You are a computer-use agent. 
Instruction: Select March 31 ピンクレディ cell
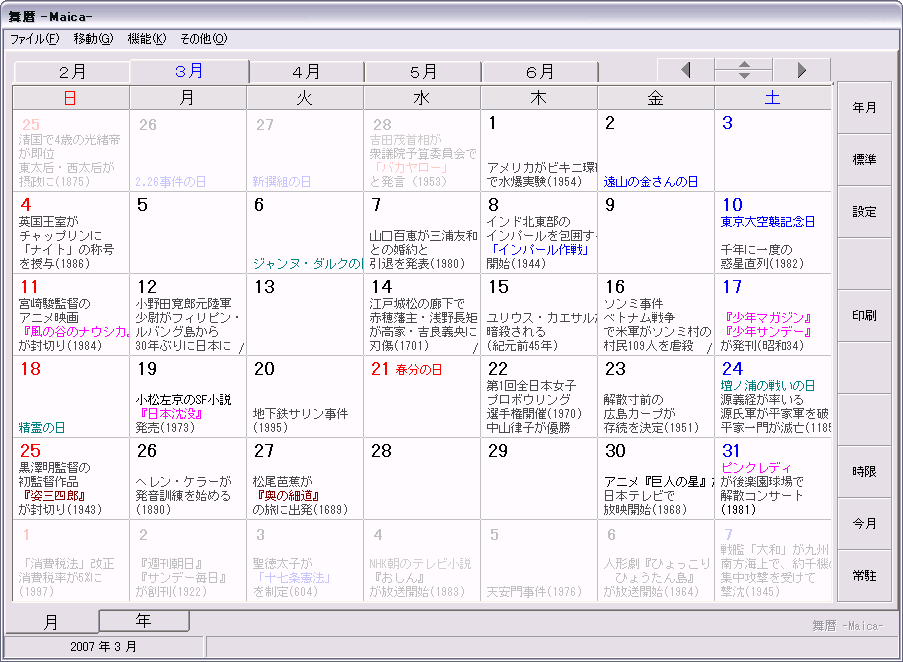pyautogui.click(x=773, y=479)
